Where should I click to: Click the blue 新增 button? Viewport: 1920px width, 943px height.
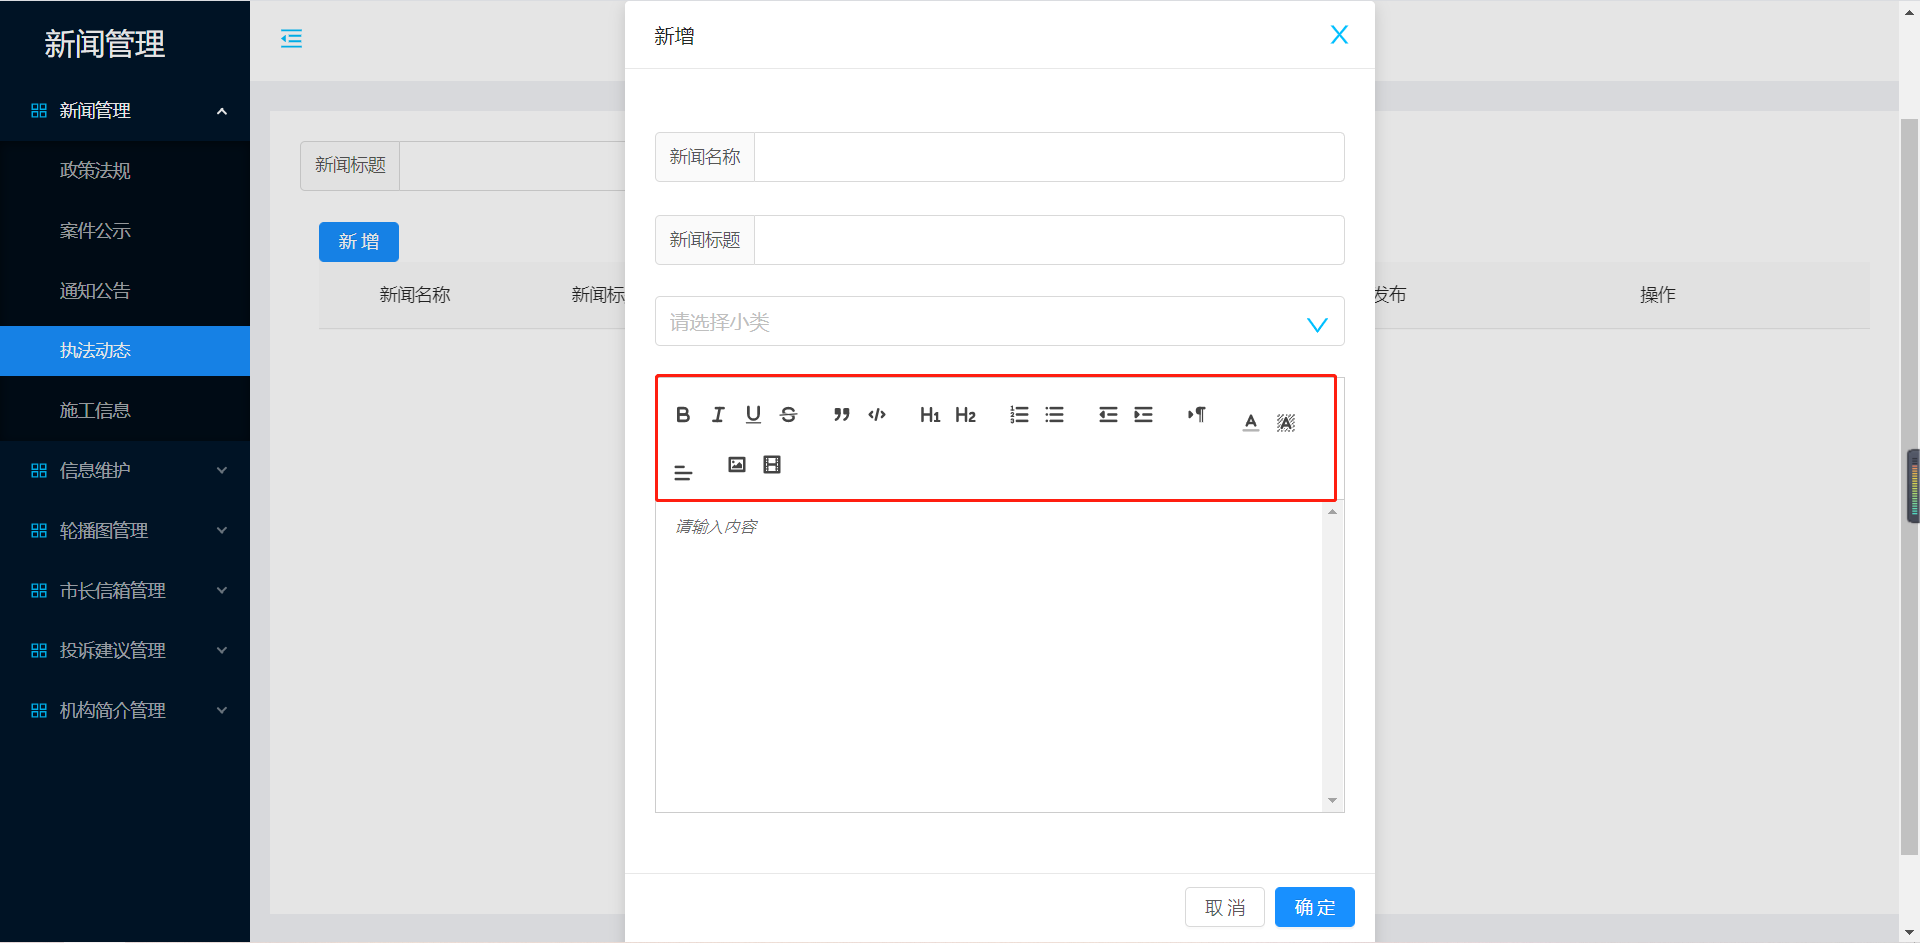coord(359,242)
